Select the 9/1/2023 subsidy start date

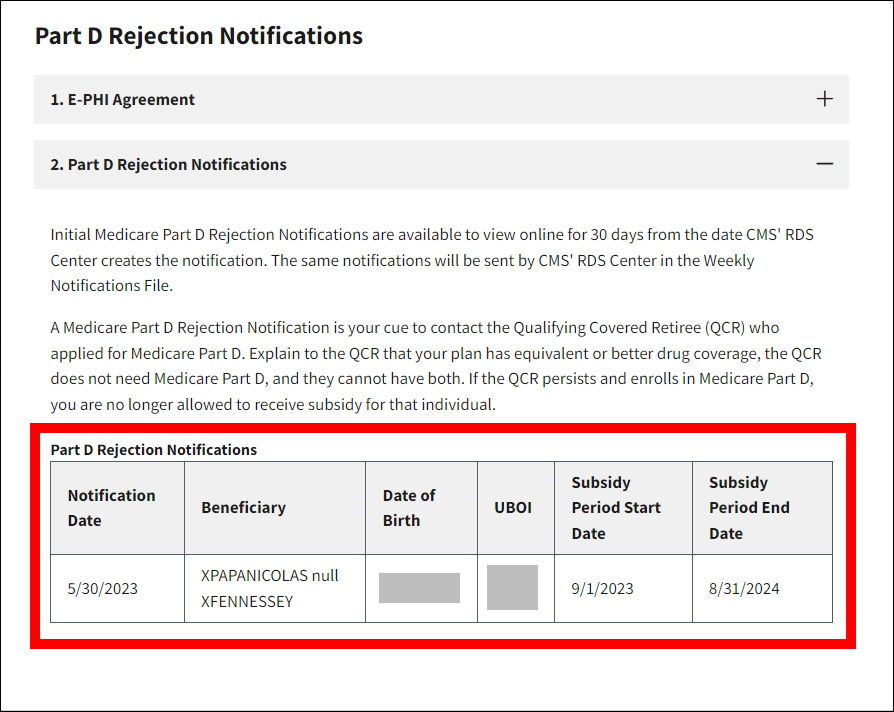coord(602,588)
